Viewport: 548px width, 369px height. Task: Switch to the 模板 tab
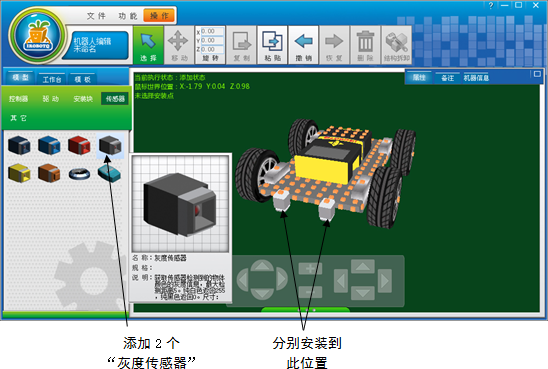(83, 79)
